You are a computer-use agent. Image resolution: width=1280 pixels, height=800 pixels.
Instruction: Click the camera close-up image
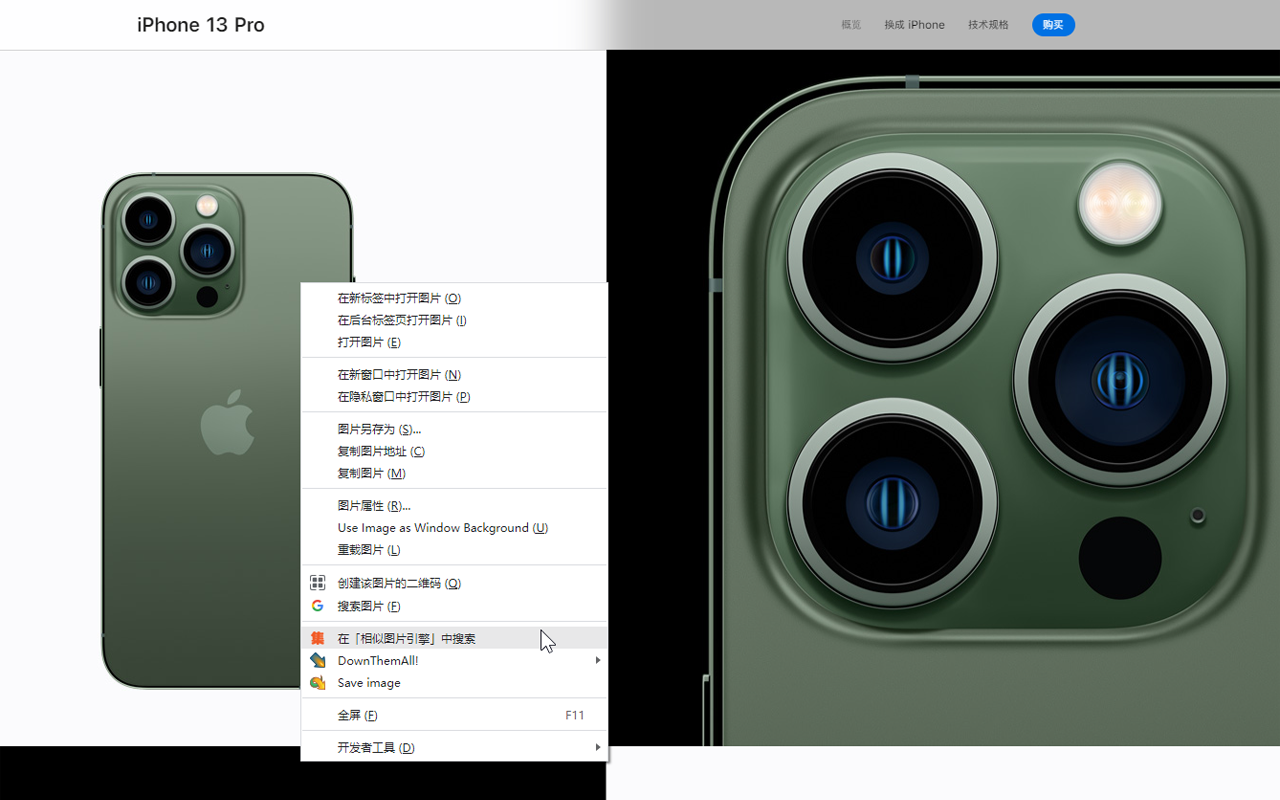(943, 398)
